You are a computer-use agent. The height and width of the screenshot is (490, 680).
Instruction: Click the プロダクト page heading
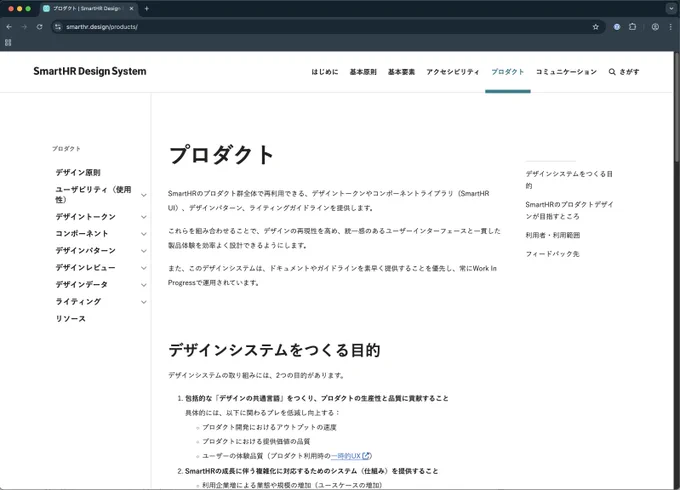pos(221,155)
